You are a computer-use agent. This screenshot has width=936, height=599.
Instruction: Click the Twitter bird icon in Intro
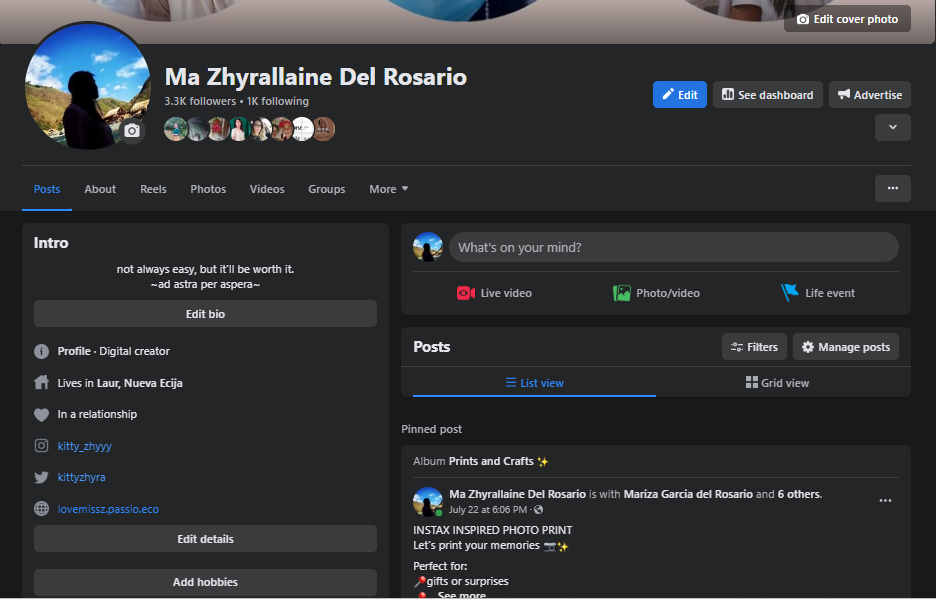coord(41,477)
